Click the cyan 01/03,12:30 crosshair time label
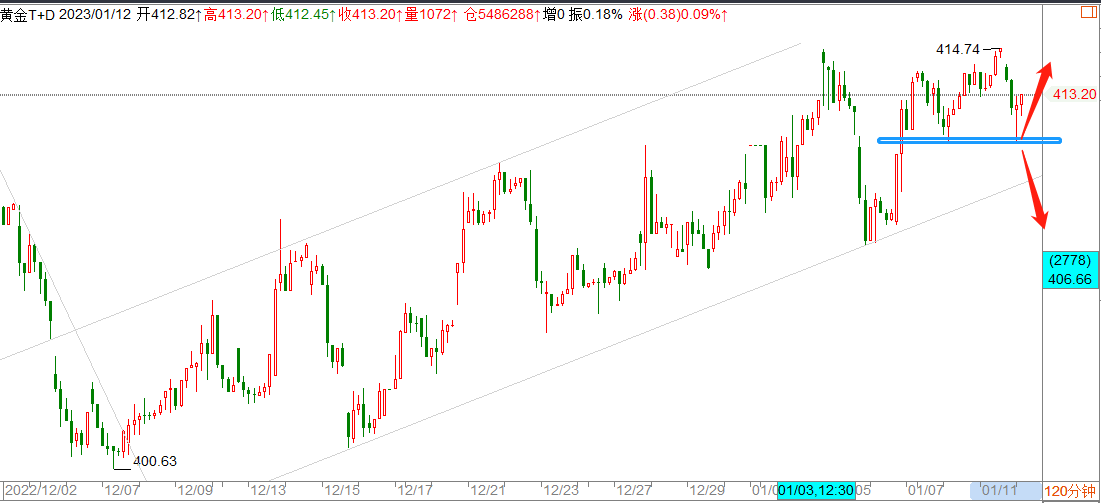This screenshot has height=503, width=1101. (816, 490)
